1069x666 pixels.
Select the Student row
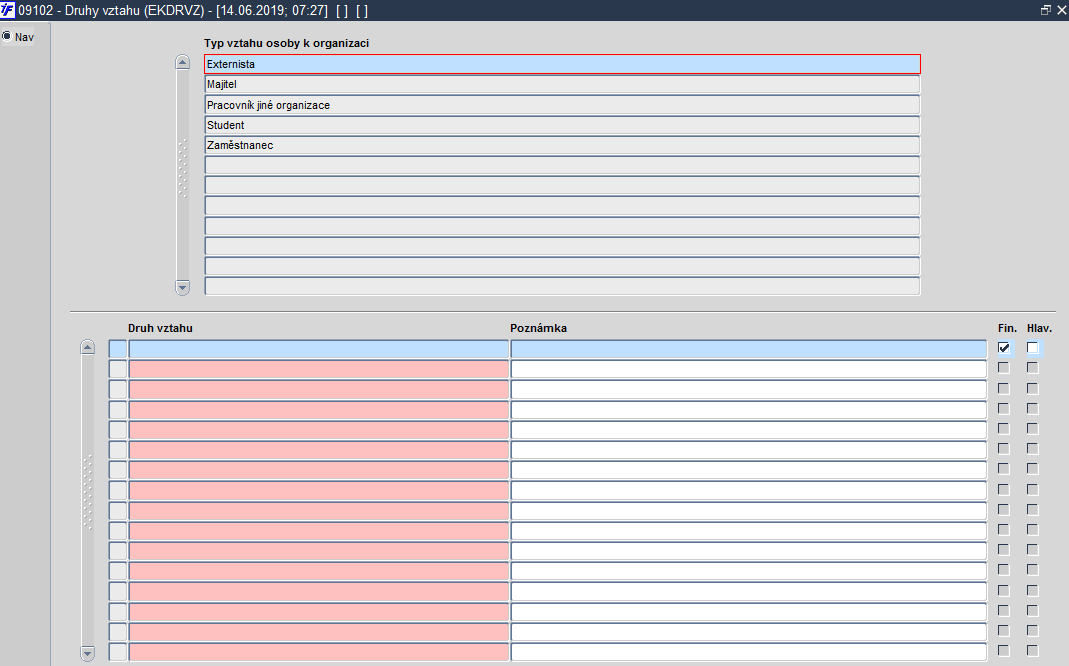562,125
